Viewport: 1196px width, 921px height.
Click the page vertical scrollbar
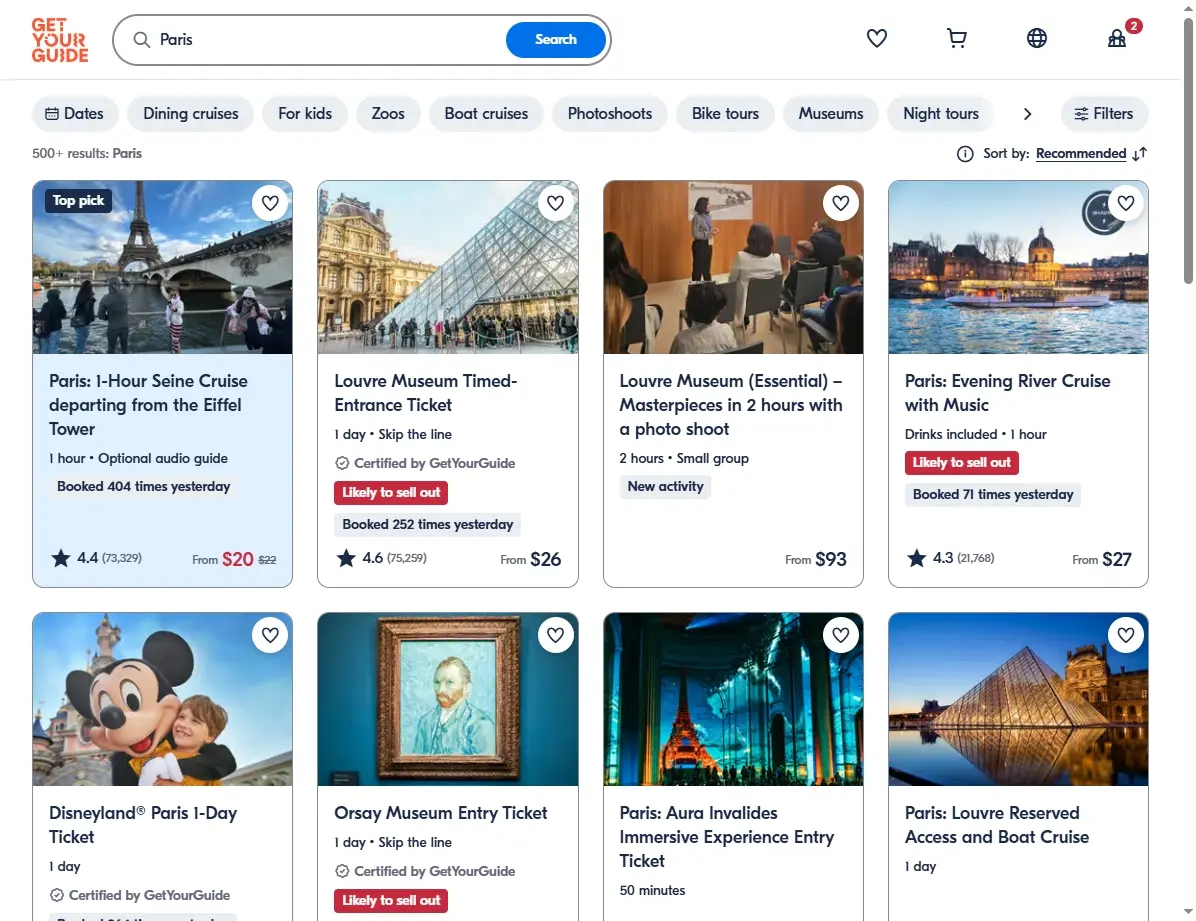tap(1188, 153)
